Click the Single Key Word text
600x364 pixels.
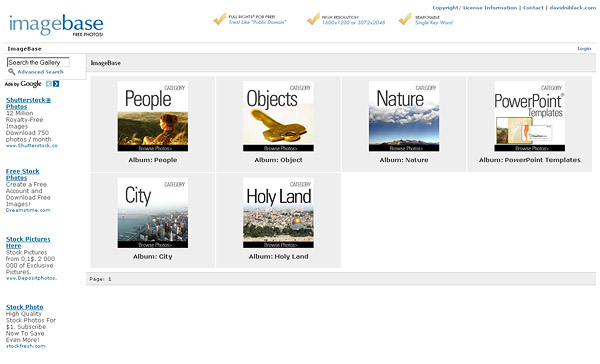434,23
